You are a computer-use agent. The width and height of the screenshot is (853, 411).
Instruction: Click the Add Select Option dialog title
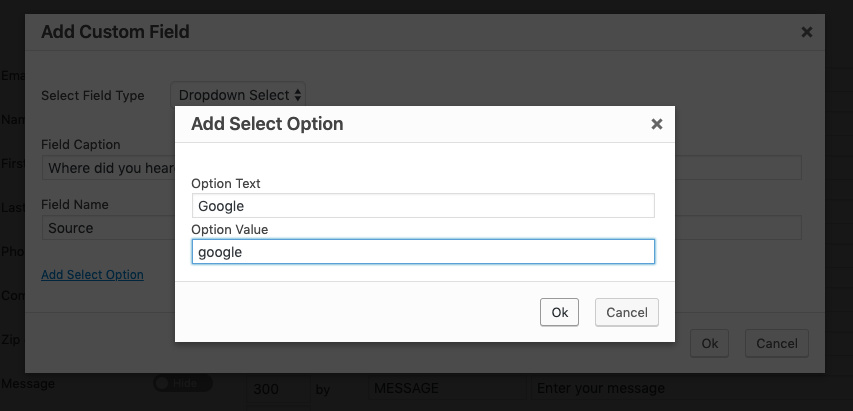tap(267, 125)
